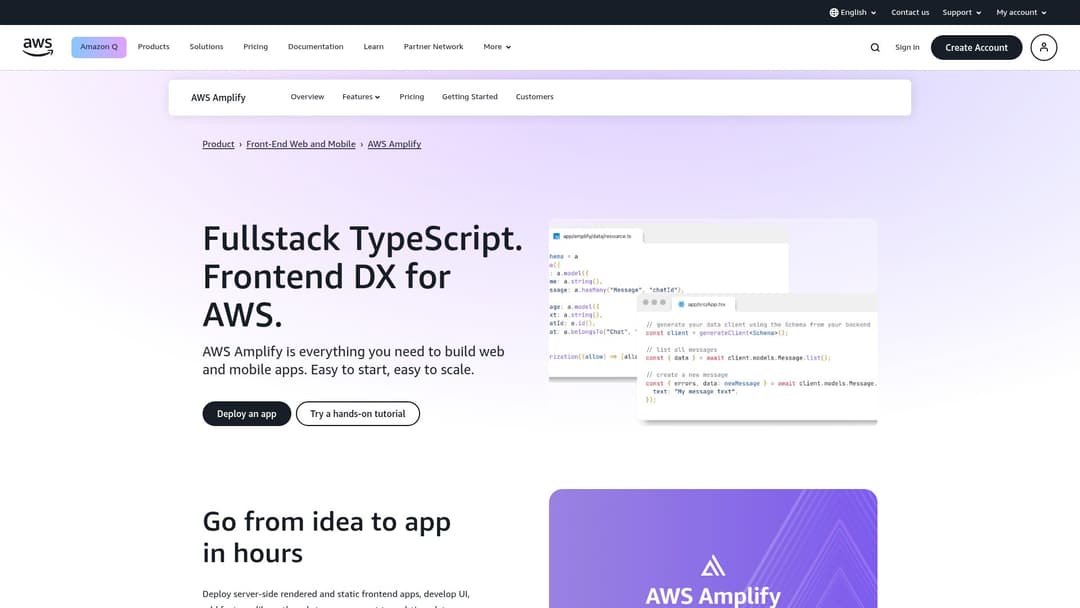Select the Getting Started tab

click(470, 97)
